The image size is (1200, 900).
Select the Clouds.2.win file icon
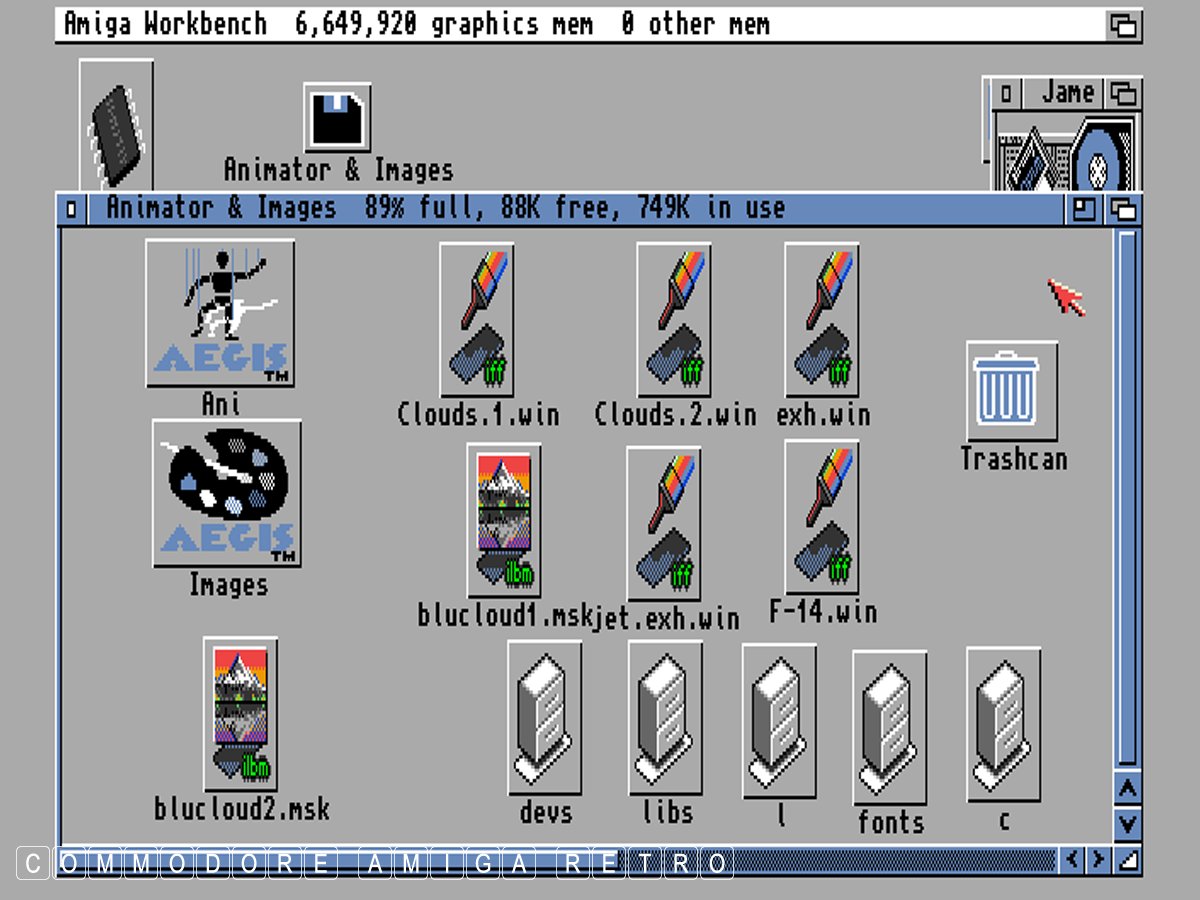pos(674,320)
